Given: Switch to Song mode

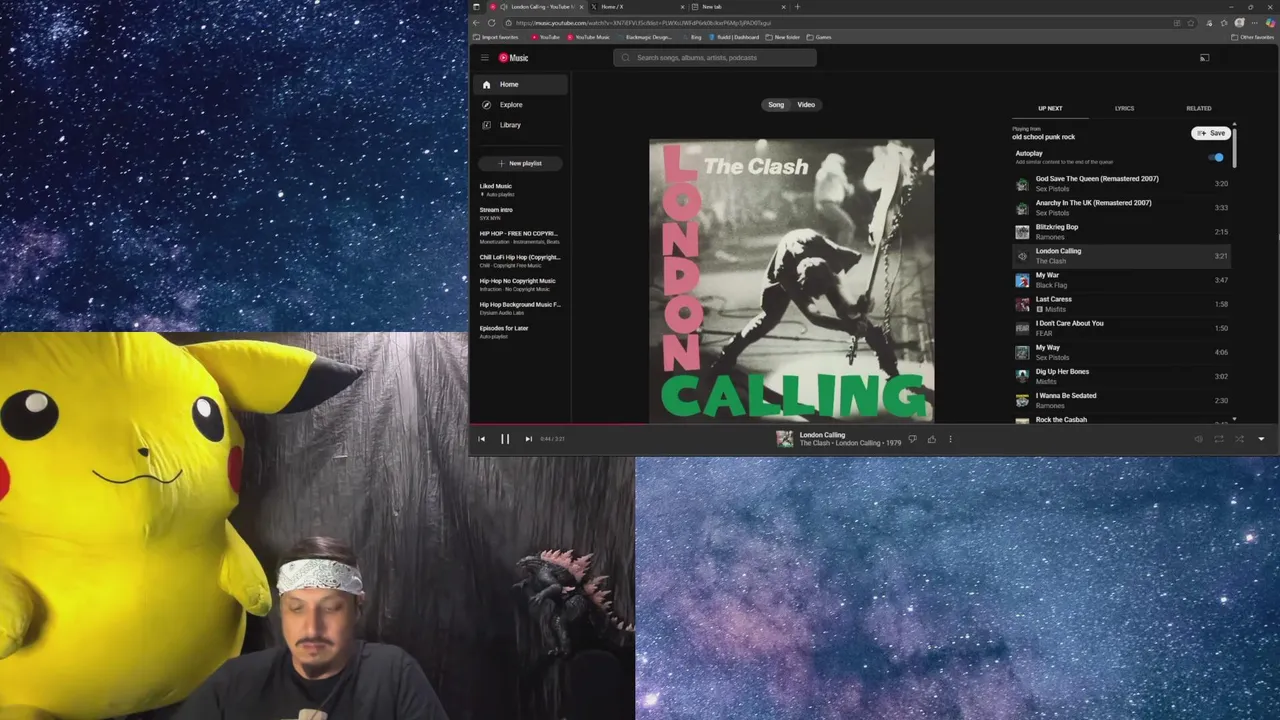Looking at the screenshot, I should pos(776,105).
